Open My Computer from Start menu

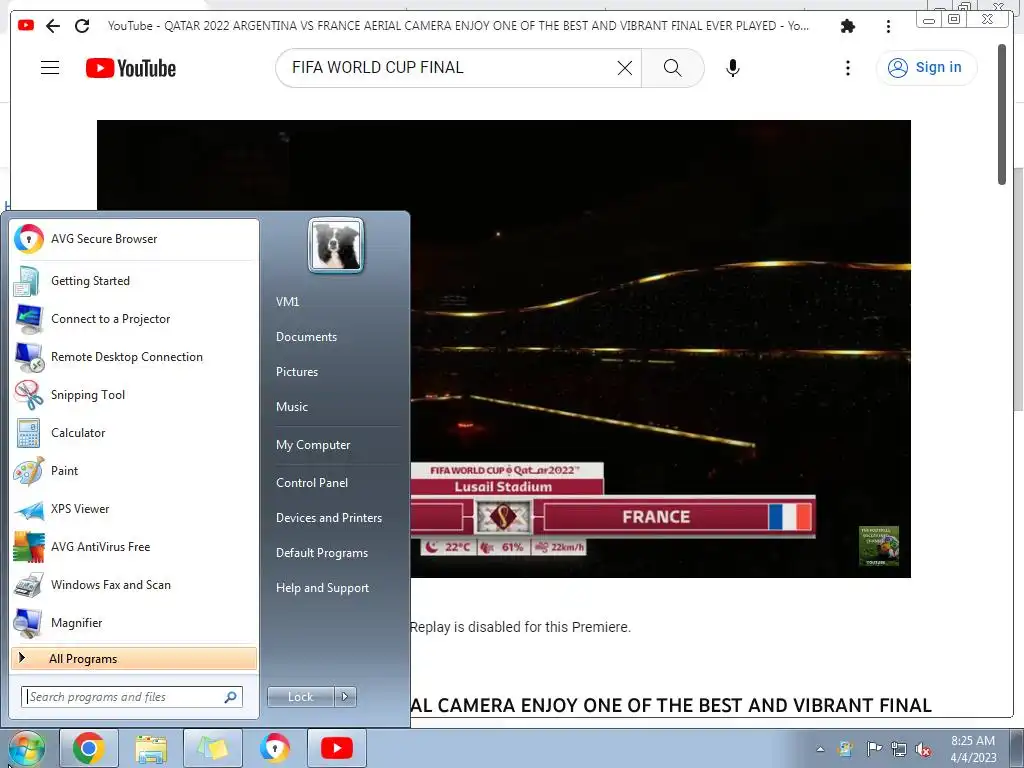[313, 445]
